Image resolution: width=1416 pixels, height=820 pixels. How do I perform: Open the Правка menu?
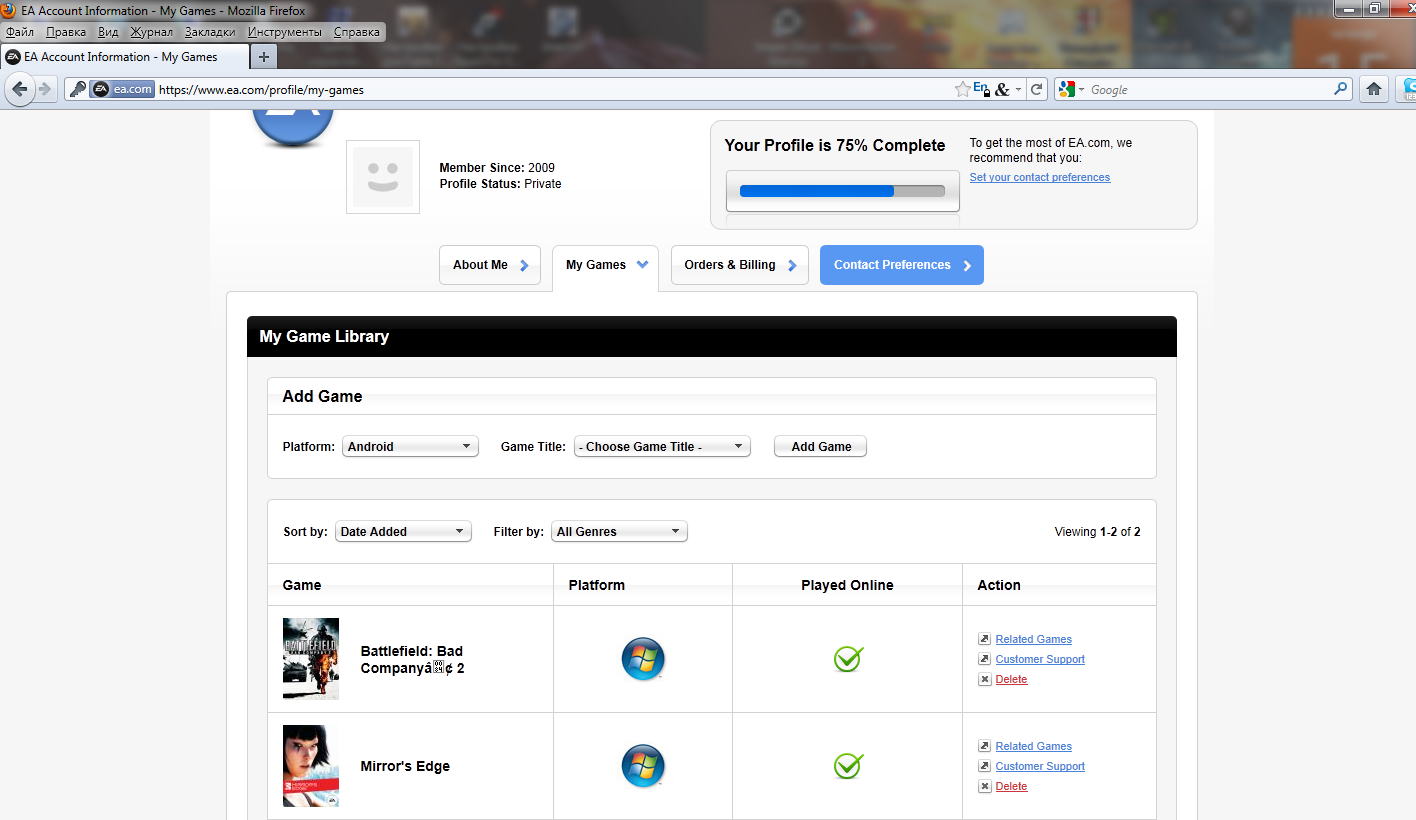(66, 32)
